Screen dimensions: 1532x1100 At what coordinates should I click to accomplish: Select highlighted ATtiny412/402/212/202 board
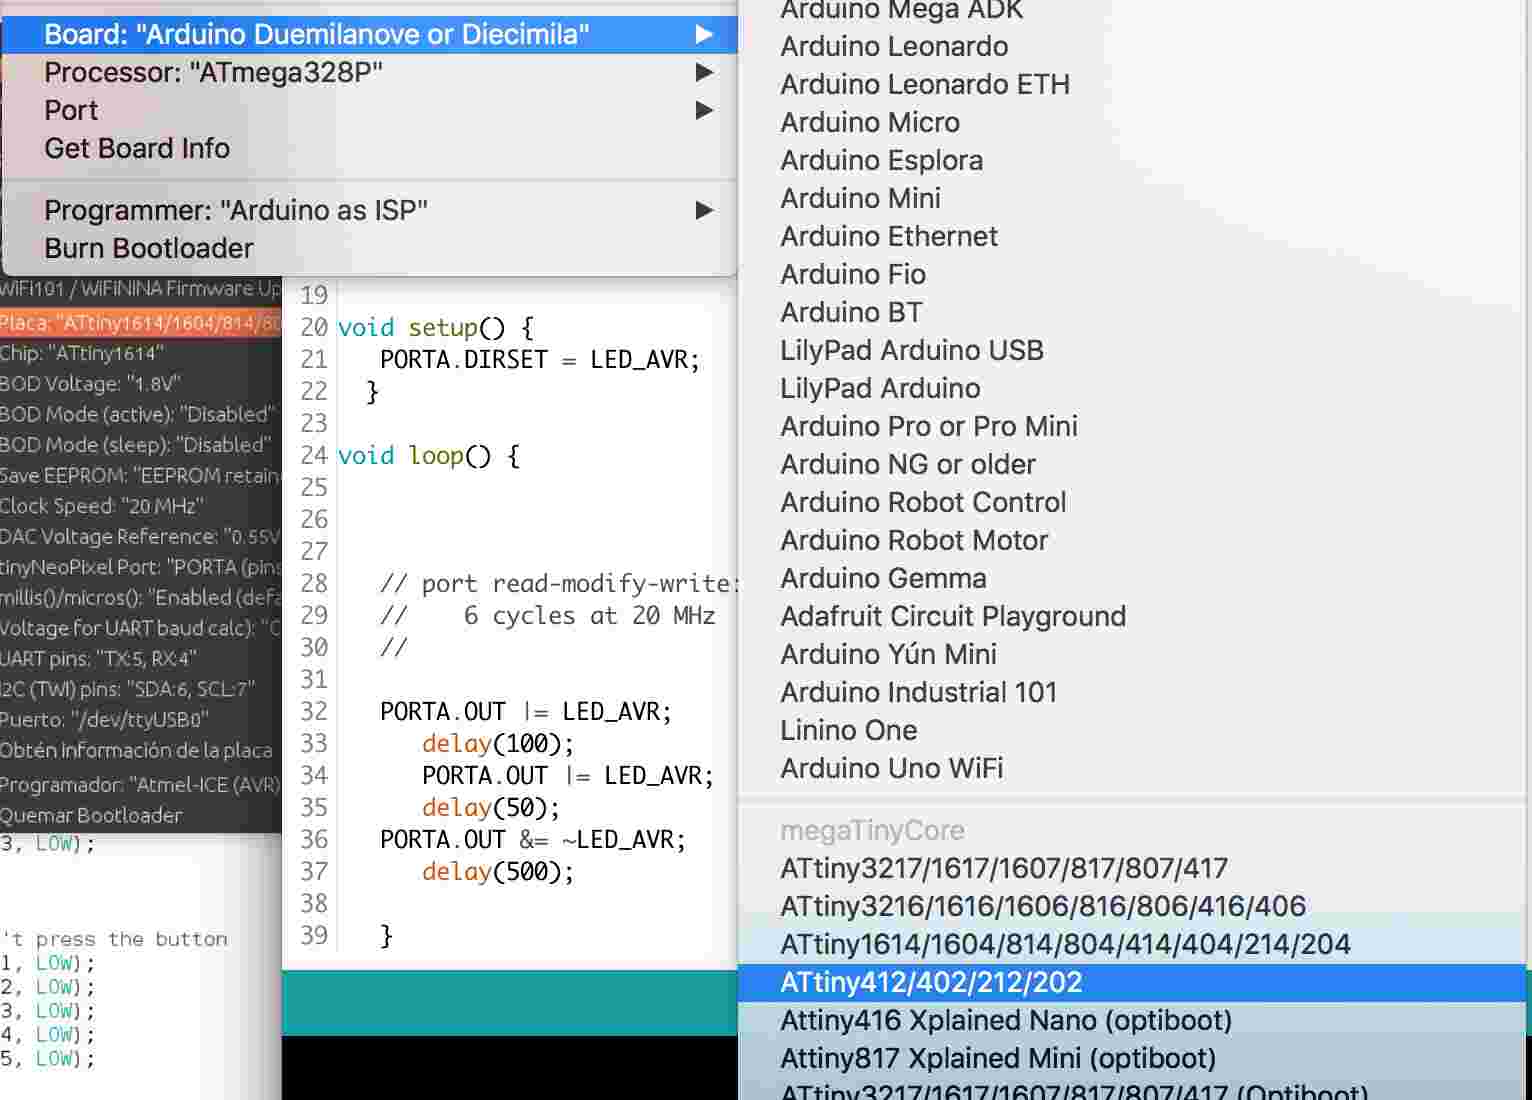point(1132,982)
